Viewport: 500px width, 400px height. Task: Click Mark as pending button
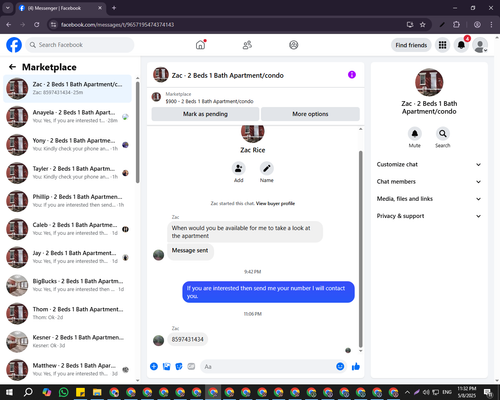point(205,114)
